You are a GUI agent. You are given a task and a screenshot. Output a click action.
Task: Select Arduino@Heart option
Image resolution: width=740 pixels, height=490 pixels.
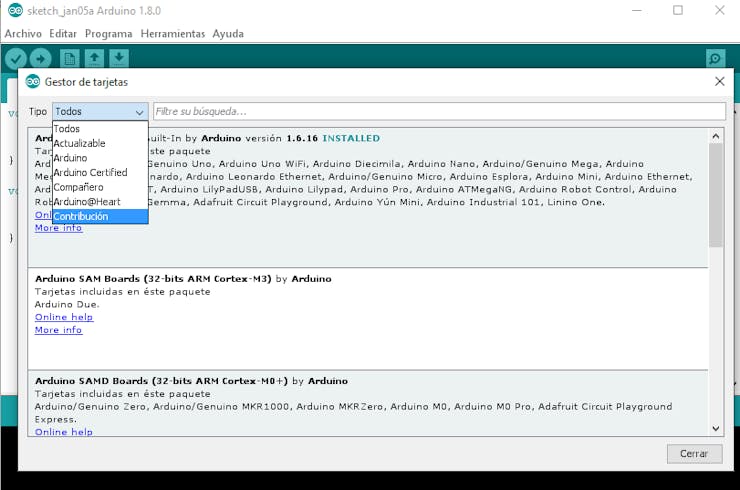pyautogui.click(x=100, y=202)
